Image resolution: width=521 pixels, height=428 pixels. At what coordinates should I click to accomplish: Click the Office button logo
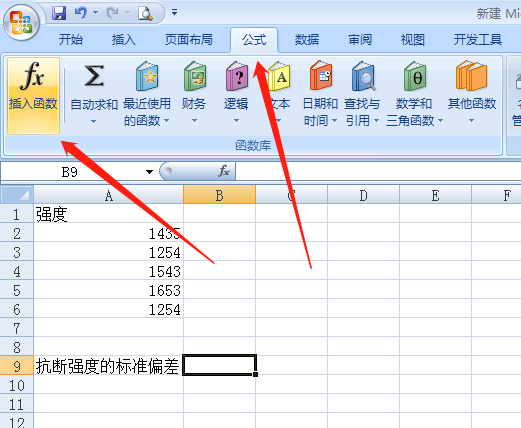click(x=21, y=22)
